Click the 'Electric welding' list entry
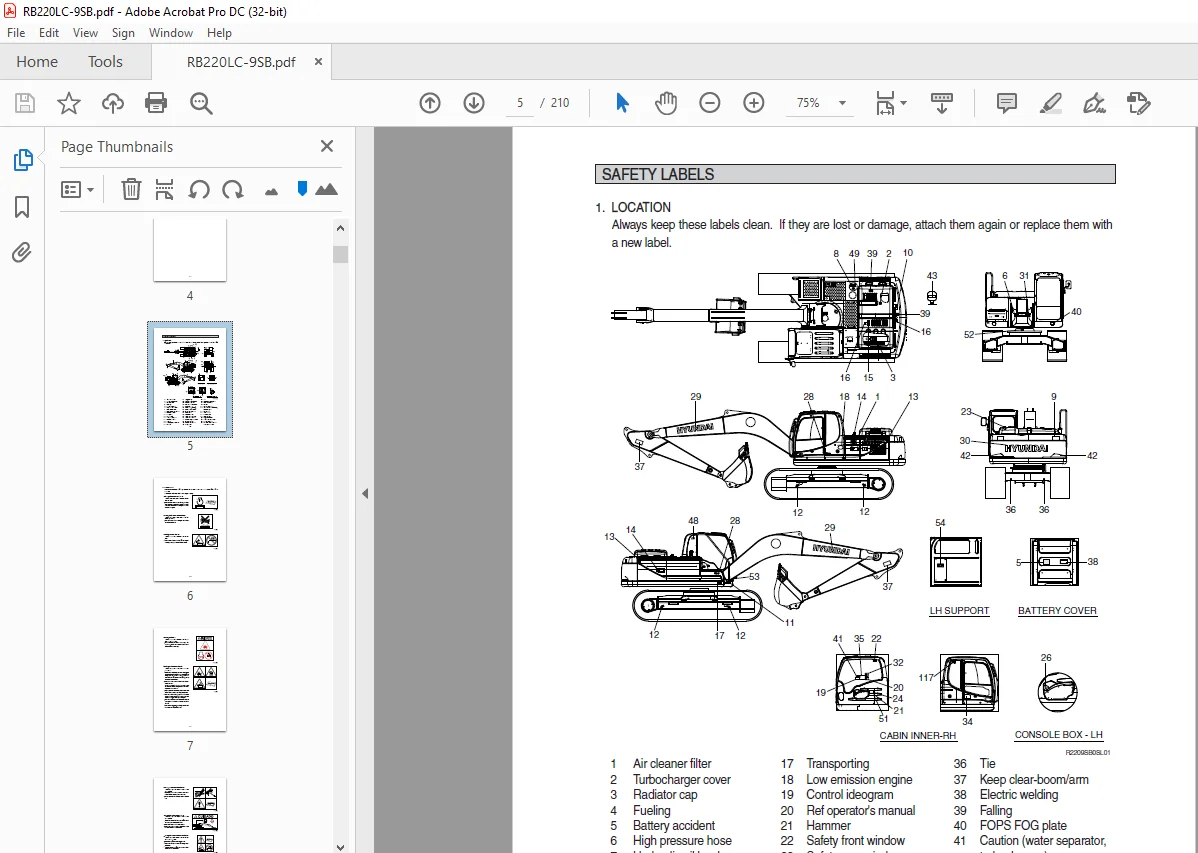The width and height of the screenshot is (1198, 853). [x=1018, y=795]
